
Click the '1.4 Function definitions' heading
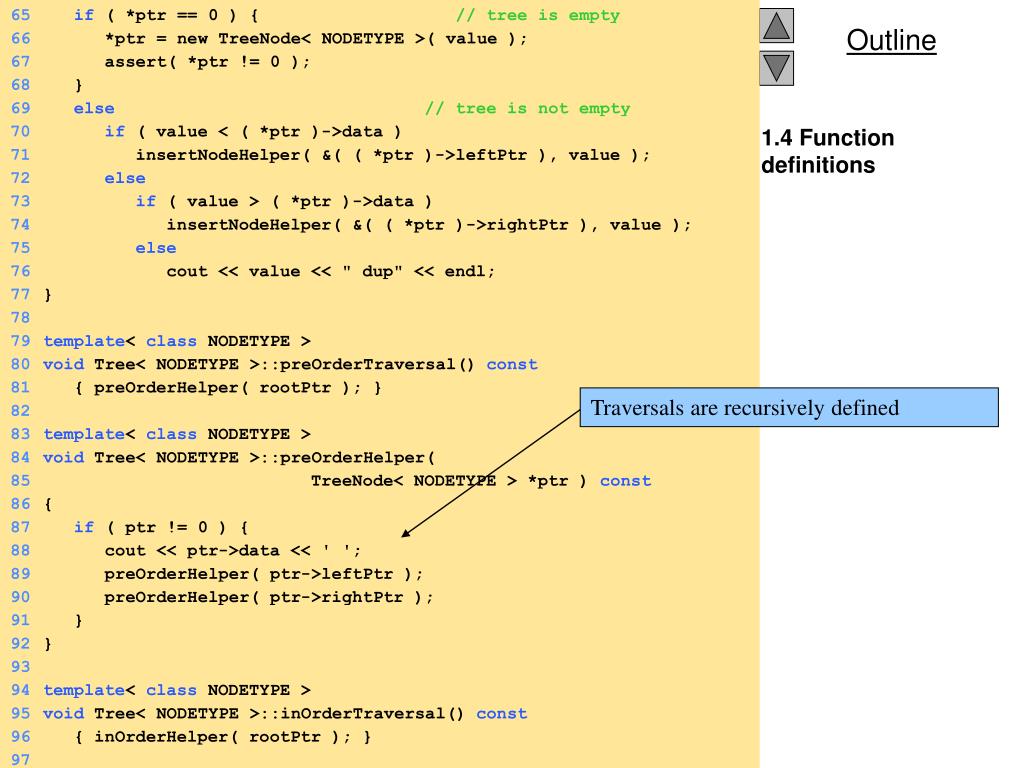(x=827, y=152)
